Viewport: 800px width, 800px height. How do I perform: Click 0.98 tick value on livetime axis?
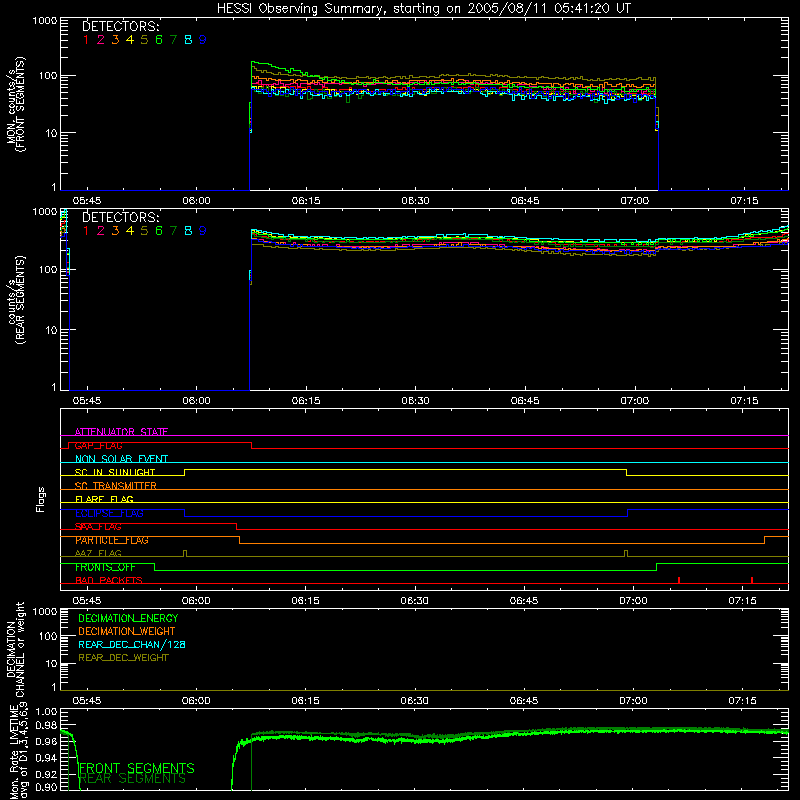pyautogui.click(x=47, y=726)
